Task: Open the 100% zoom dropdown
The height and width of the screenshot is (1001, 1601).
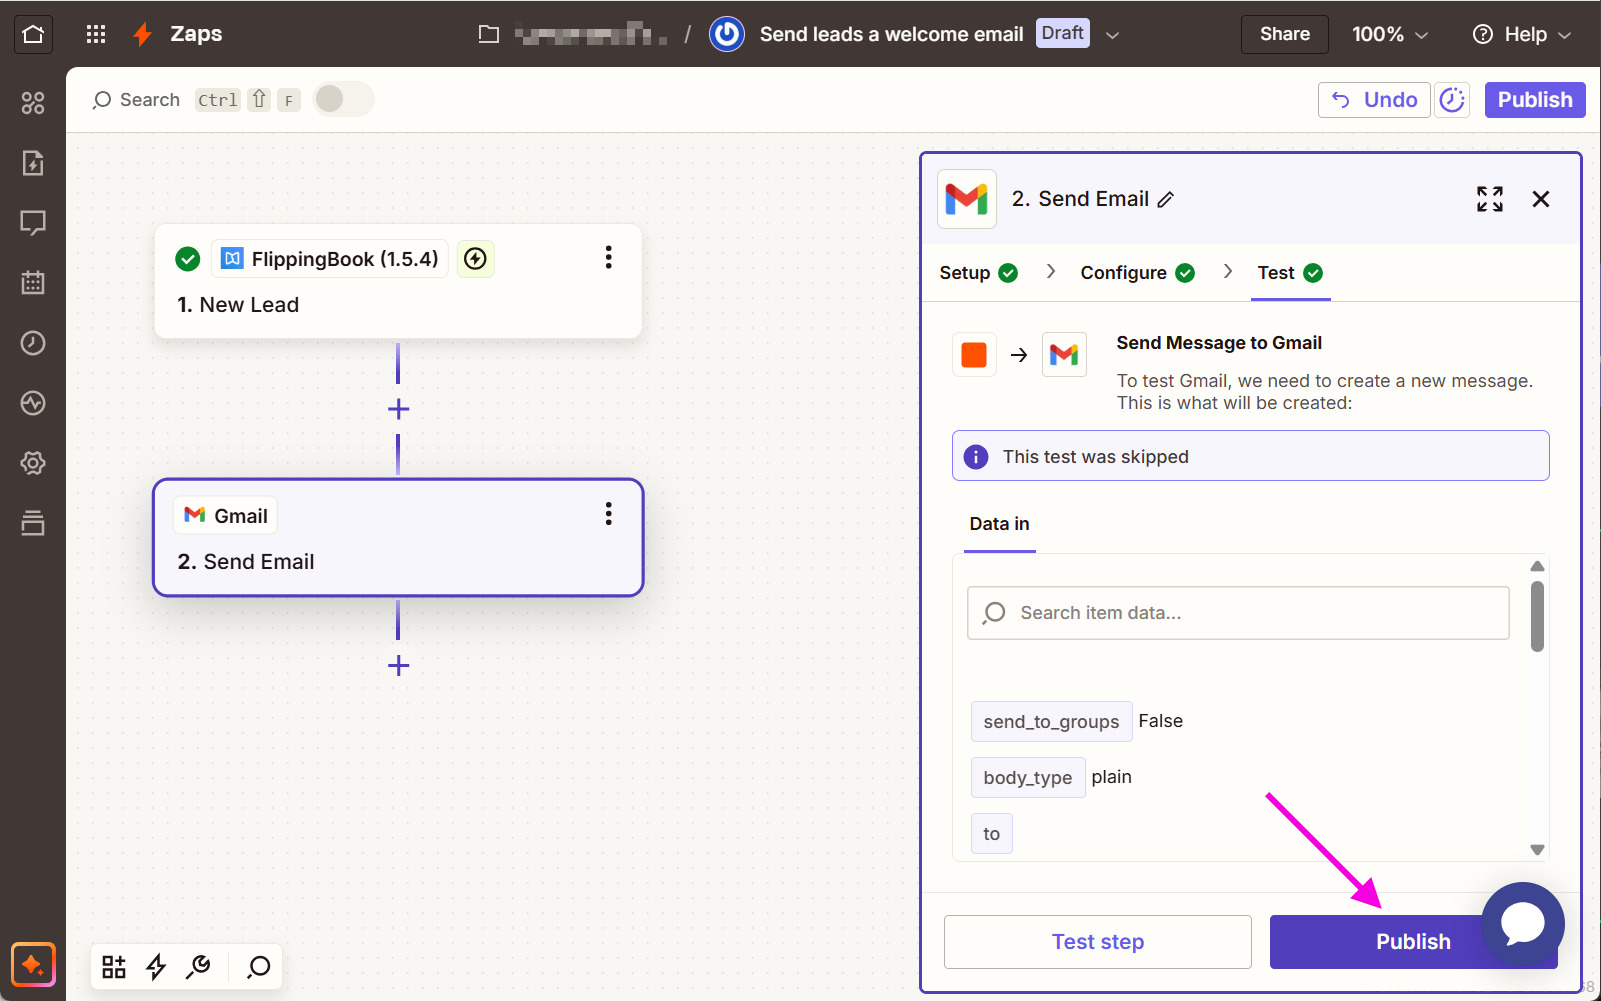Action: pos(1390,34)
